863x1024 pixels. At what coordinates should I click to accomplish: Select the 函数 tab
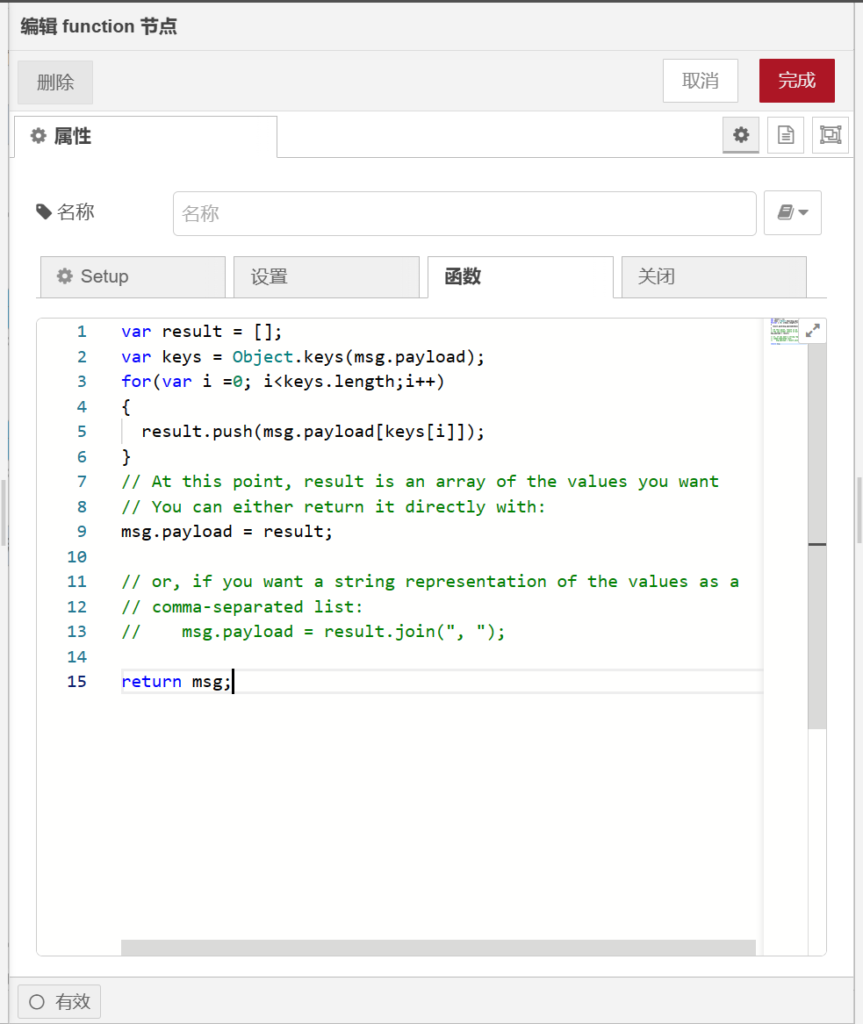click(x=520, y=277)
